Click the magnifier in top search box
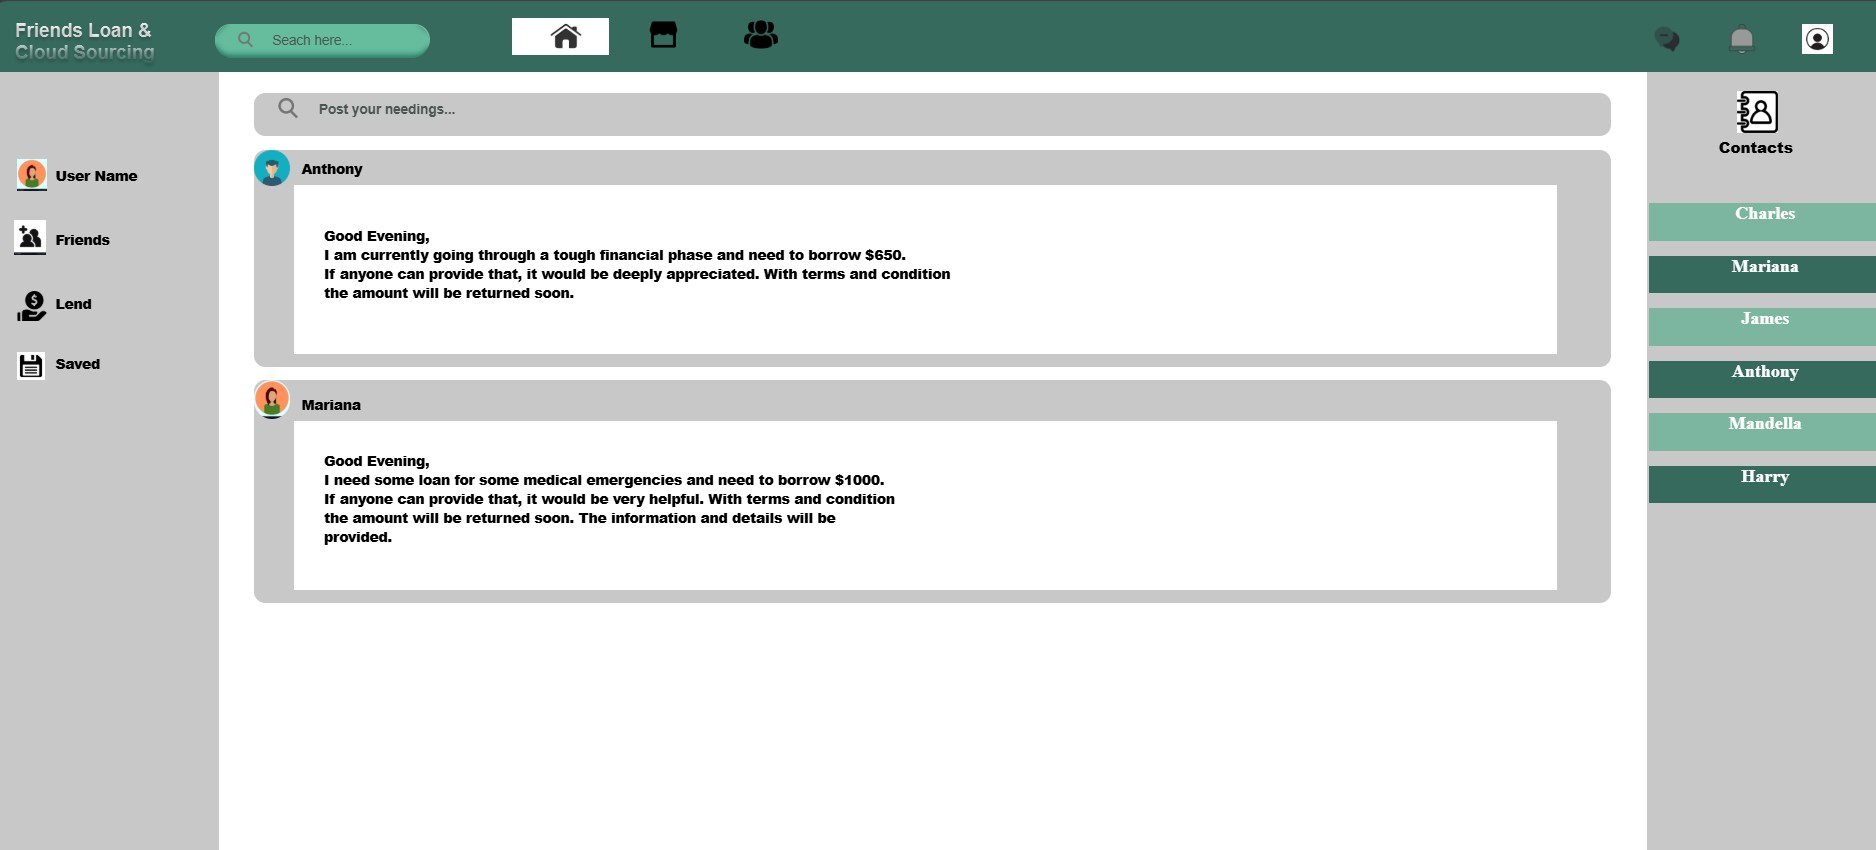Screen dimensions: 1876x850 (245, 40)
